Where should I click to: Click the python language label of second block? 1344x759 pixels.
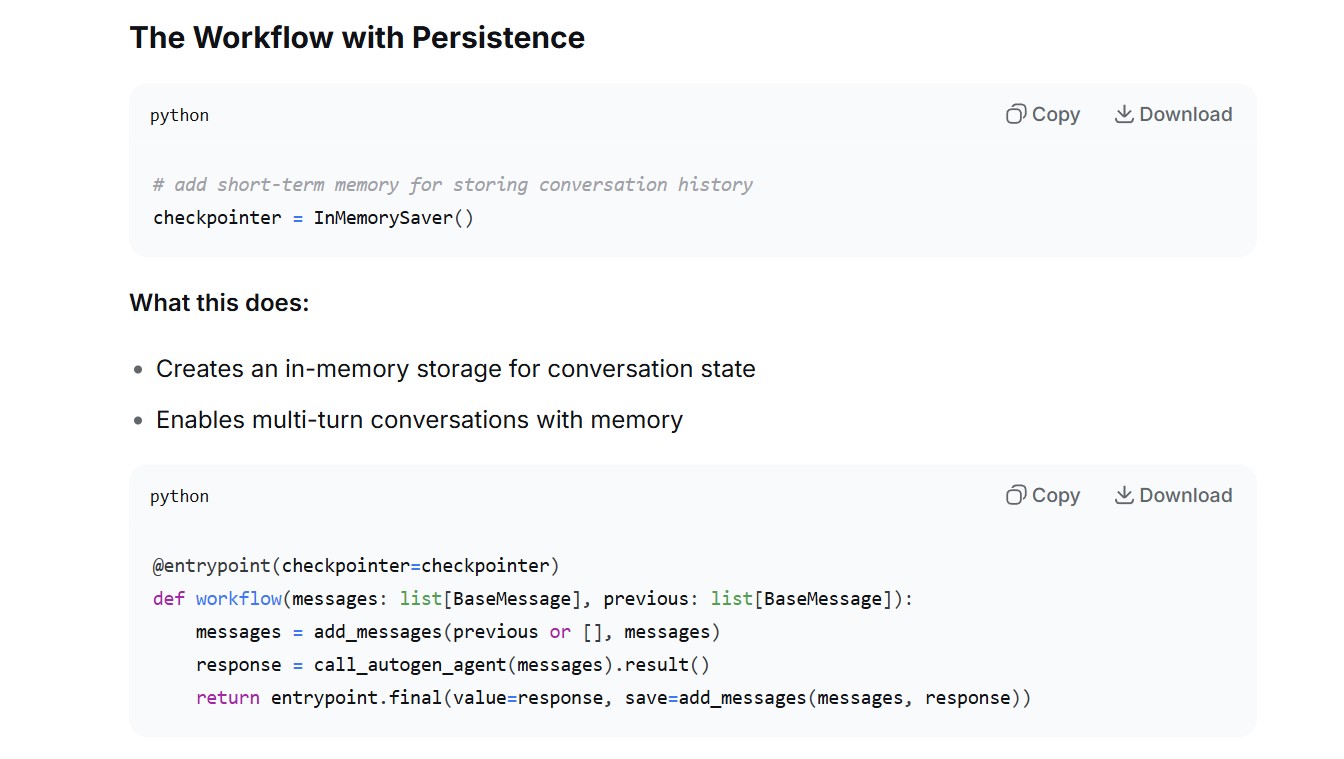coord(179,497)
